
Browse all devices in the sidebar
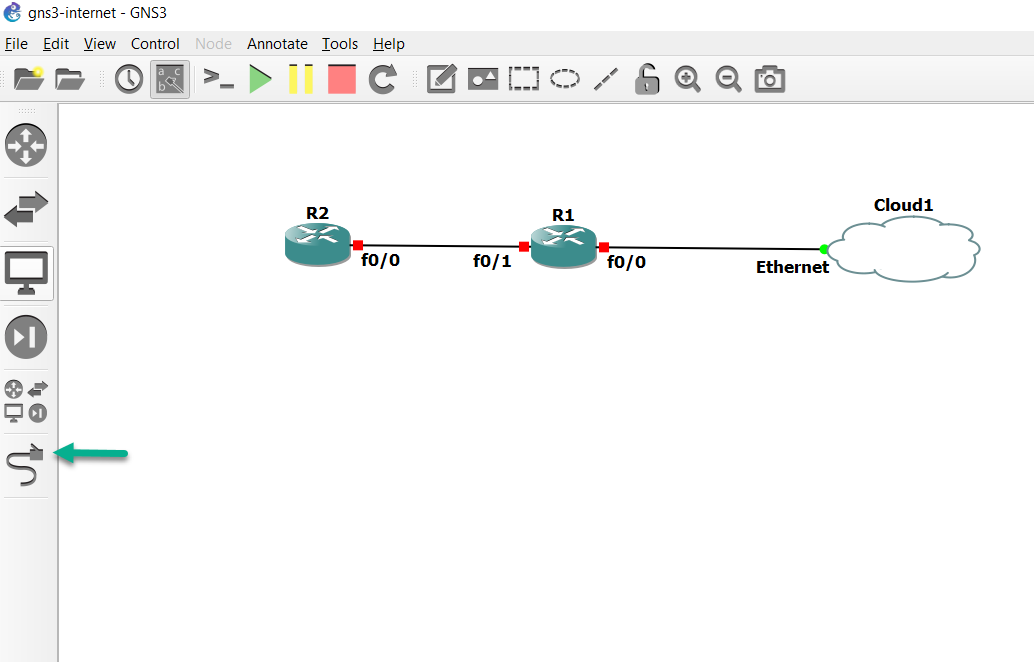click(26, 401)
